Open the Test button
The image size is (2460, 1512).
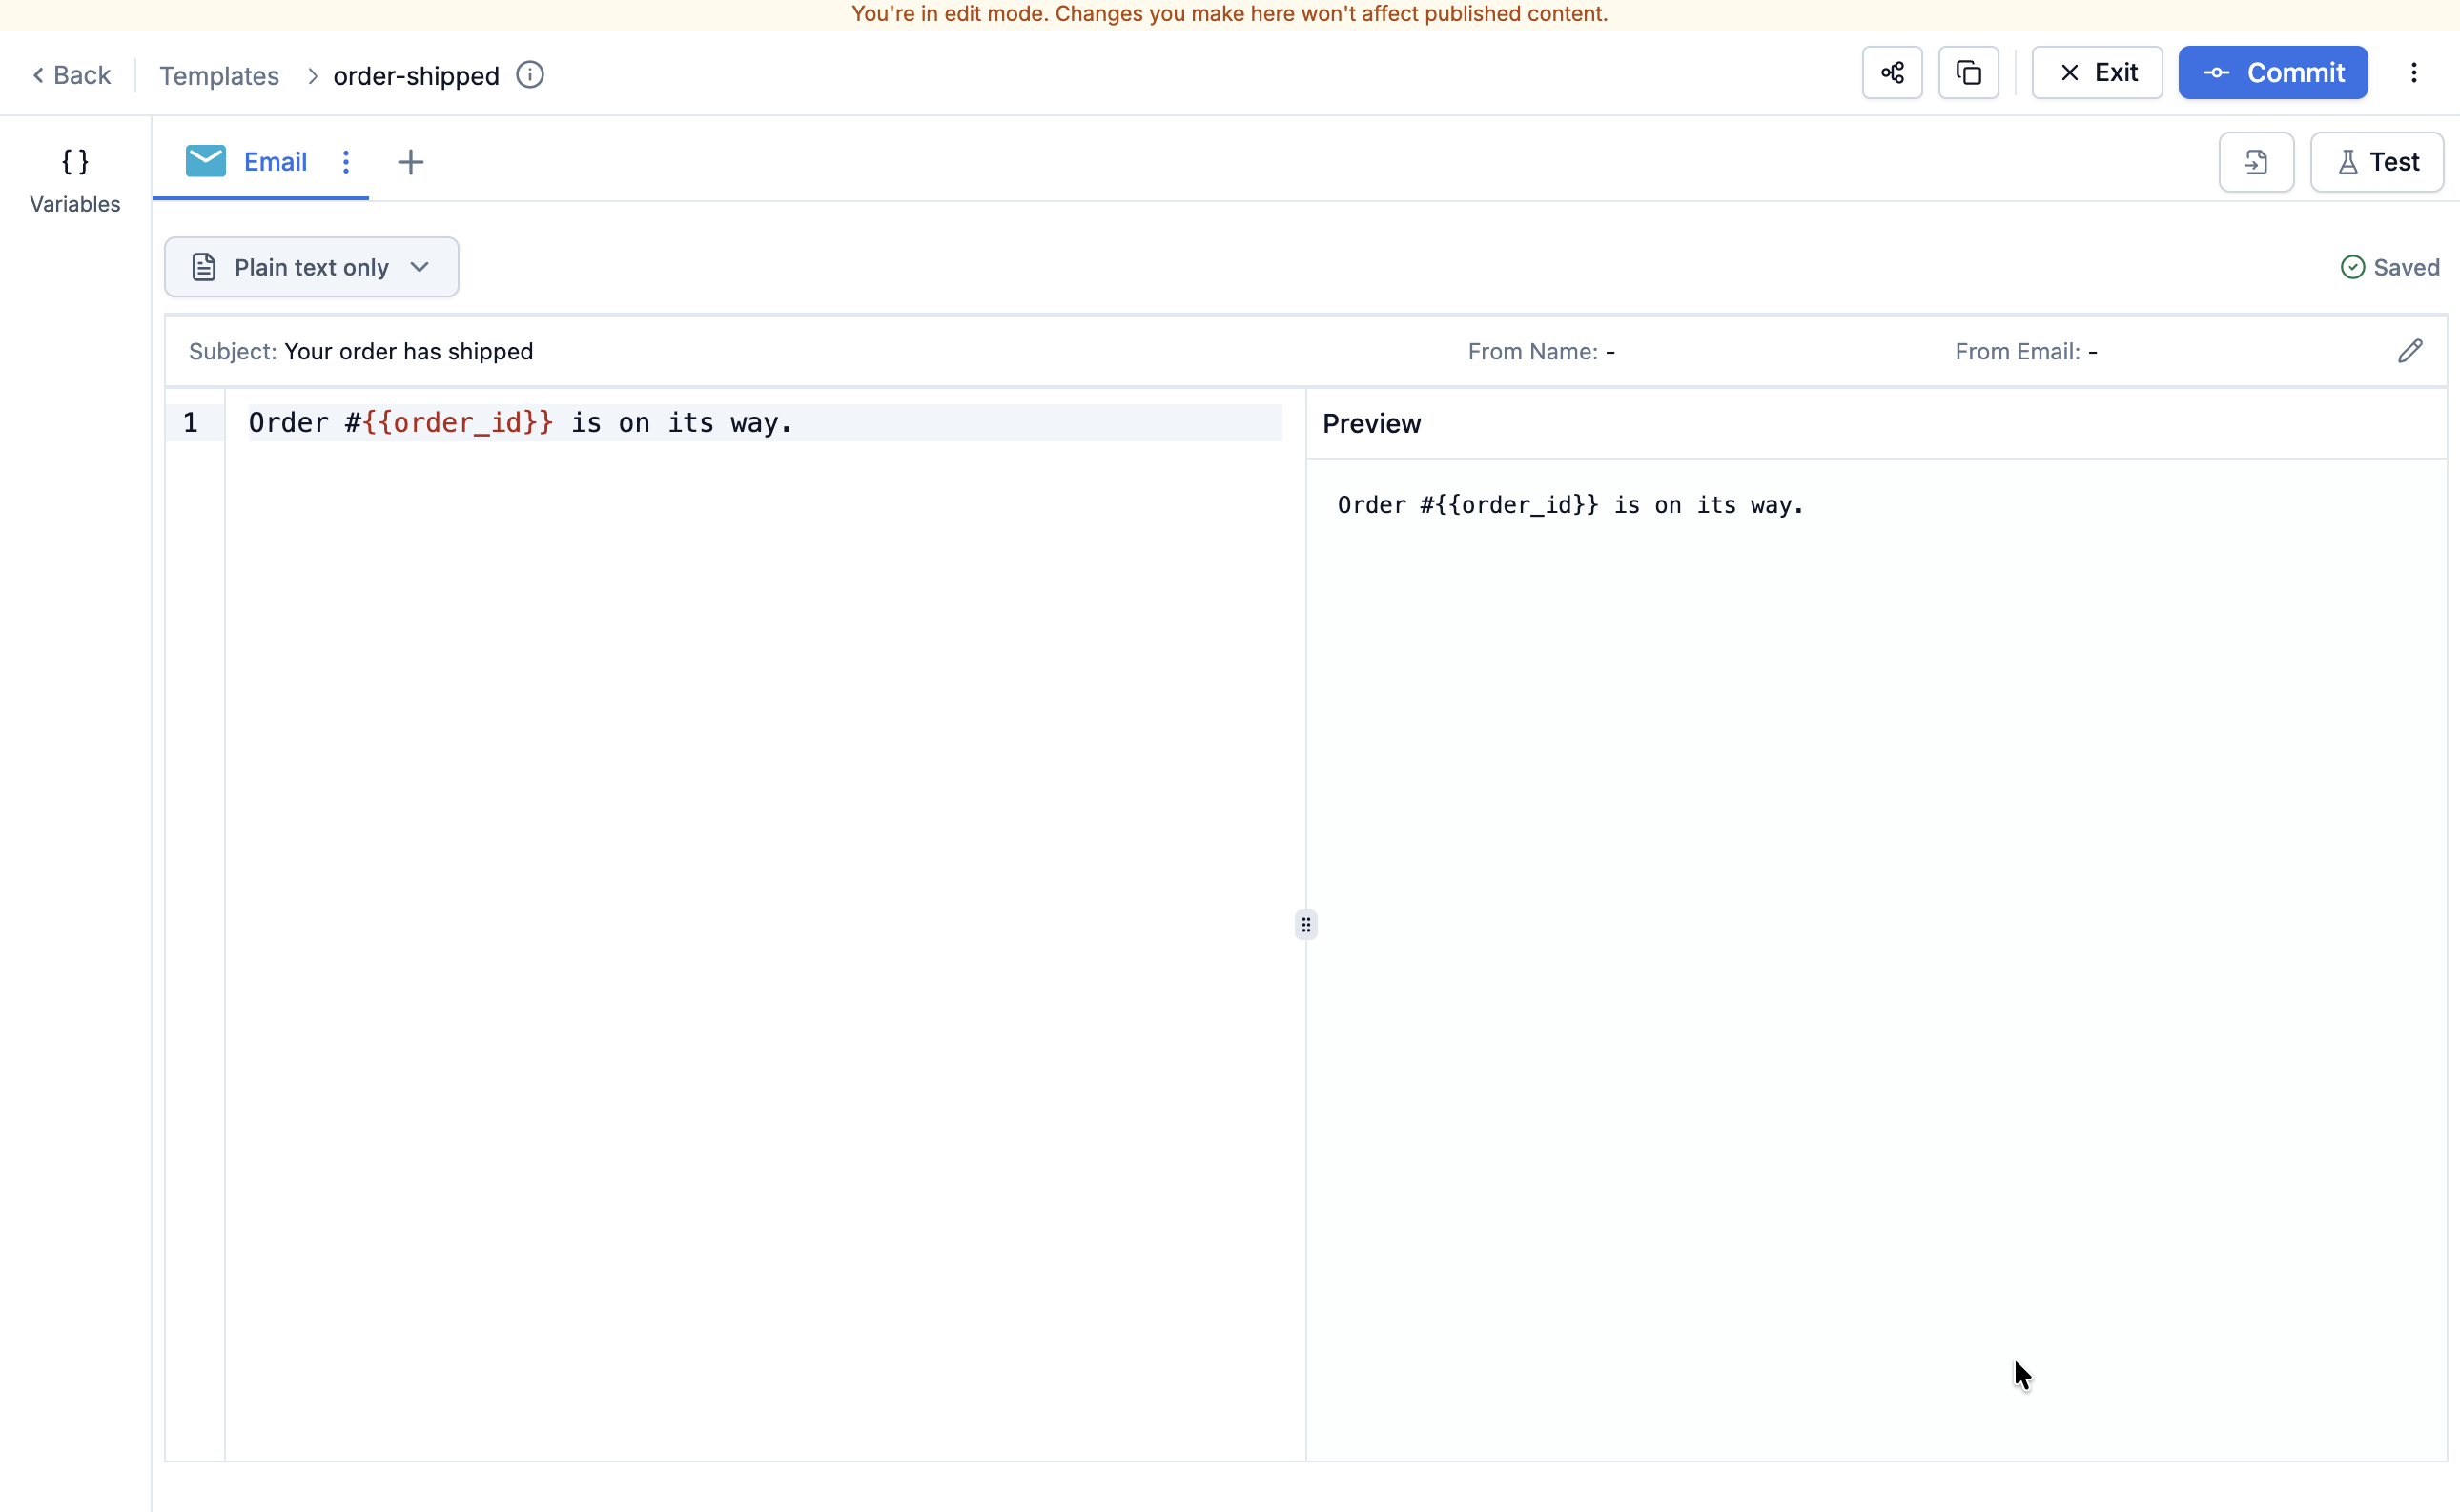click(2377, 161)
